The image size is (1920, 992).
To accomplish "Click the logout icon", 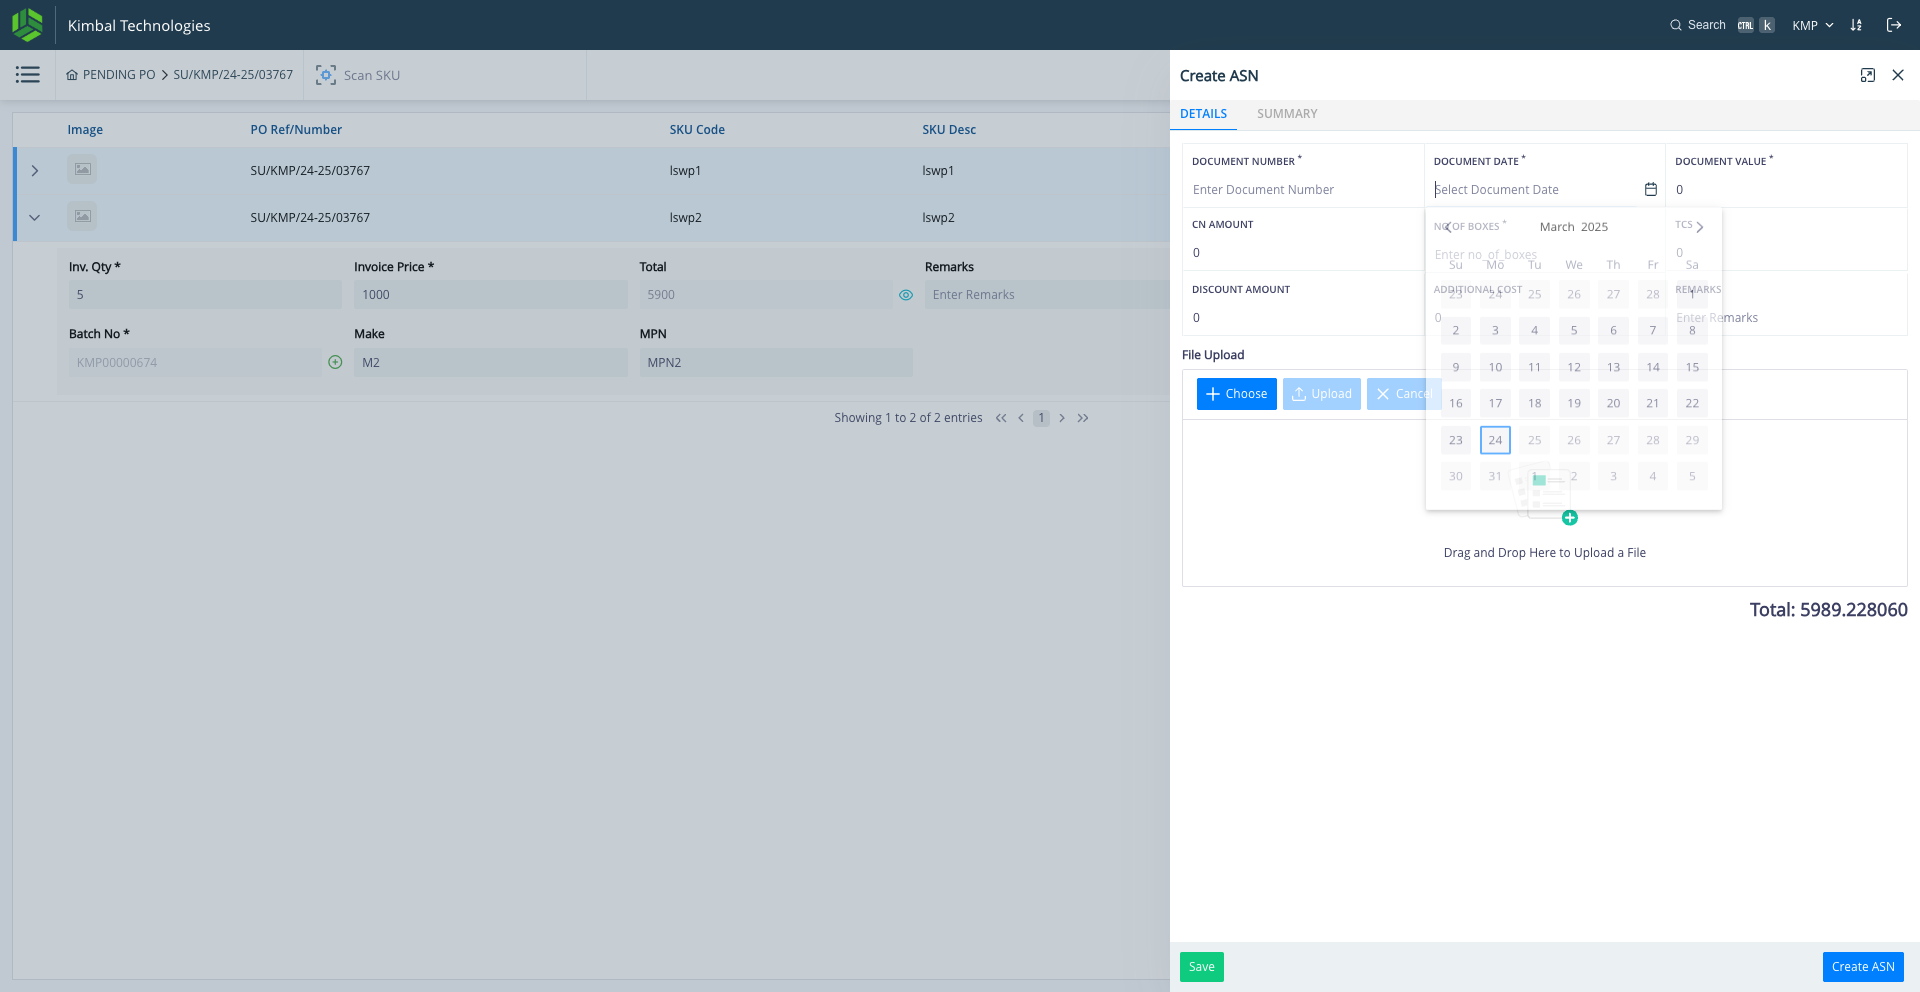I will 1894,25.
